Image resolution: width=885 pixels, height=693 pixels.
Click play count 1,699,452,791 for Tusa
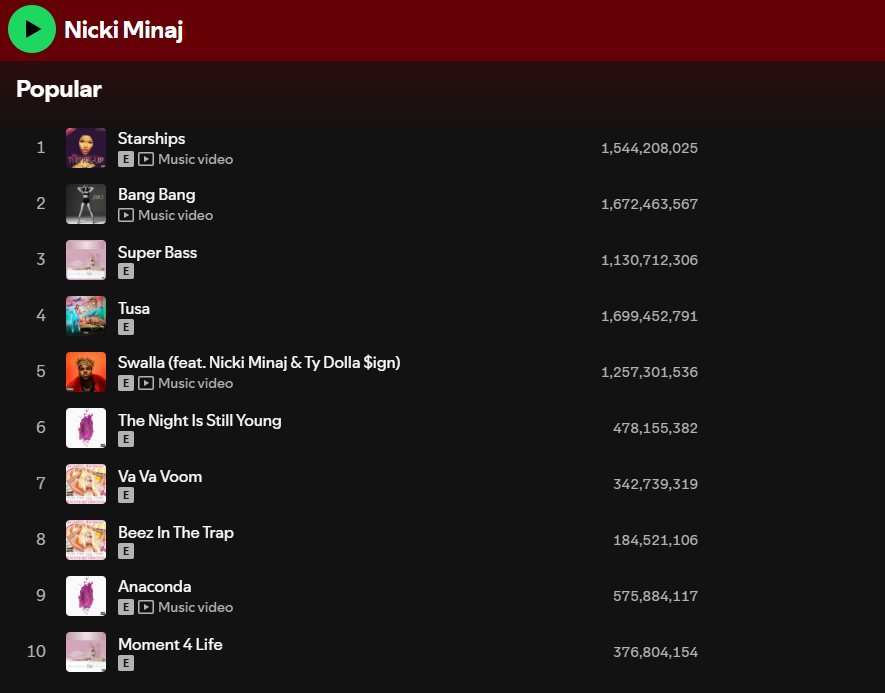pyautogui.click(x=649, y=315)
